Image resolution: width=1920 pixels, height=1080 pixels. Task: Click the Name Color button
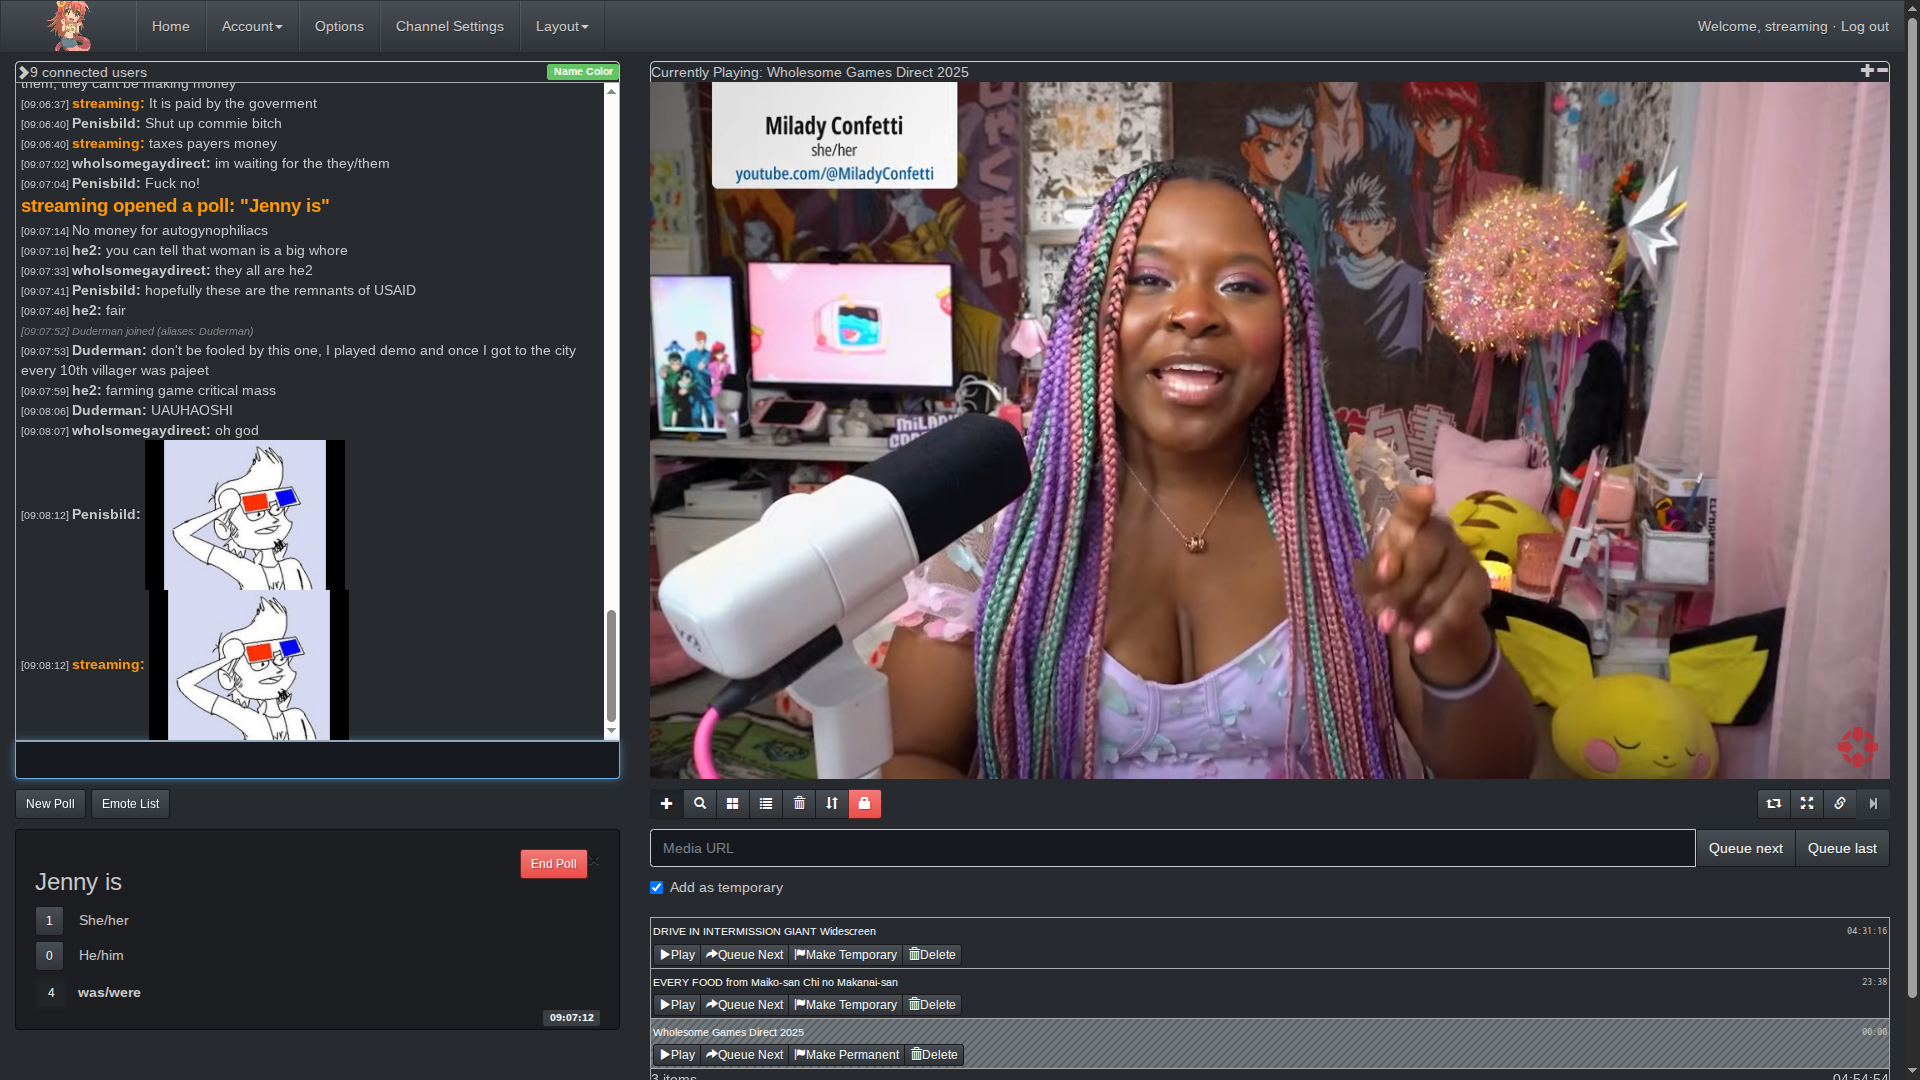click(x=583, y=72)
